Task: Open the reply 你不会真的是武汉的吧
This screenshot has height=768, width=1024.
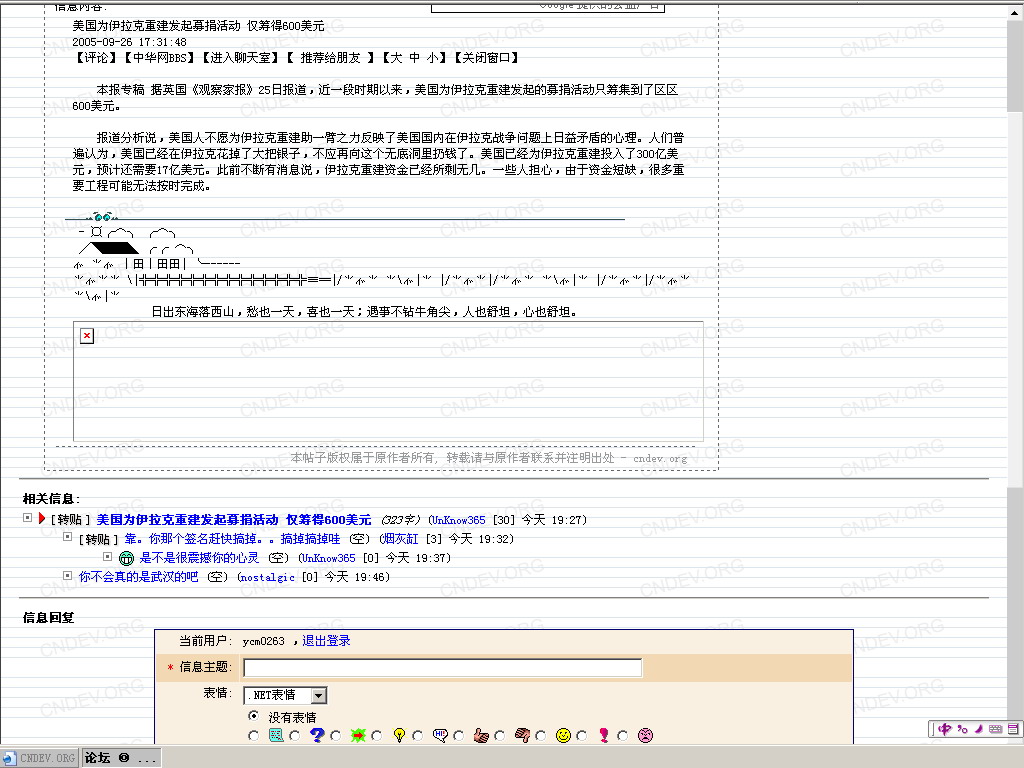Action: tap(138, 577)
